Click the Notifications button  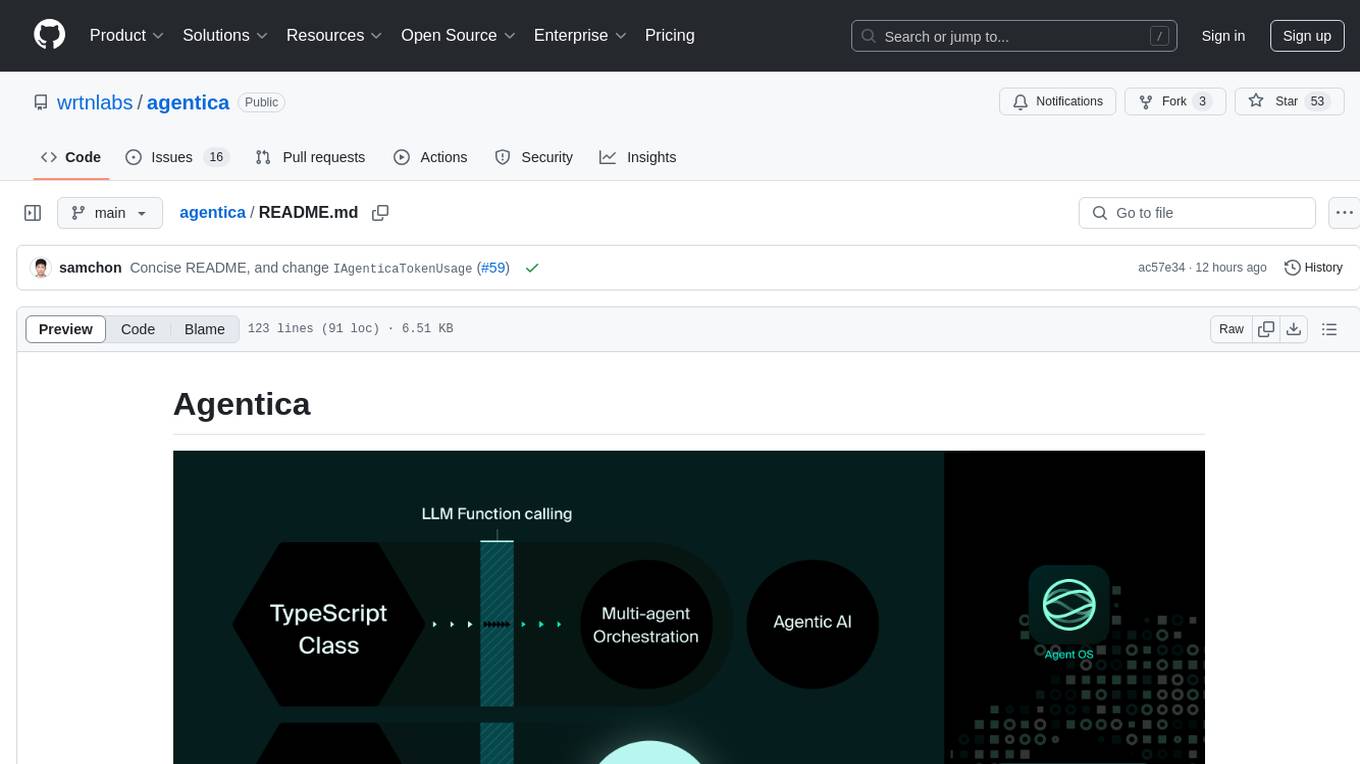pyautogui.click(x=1057, y=101)
